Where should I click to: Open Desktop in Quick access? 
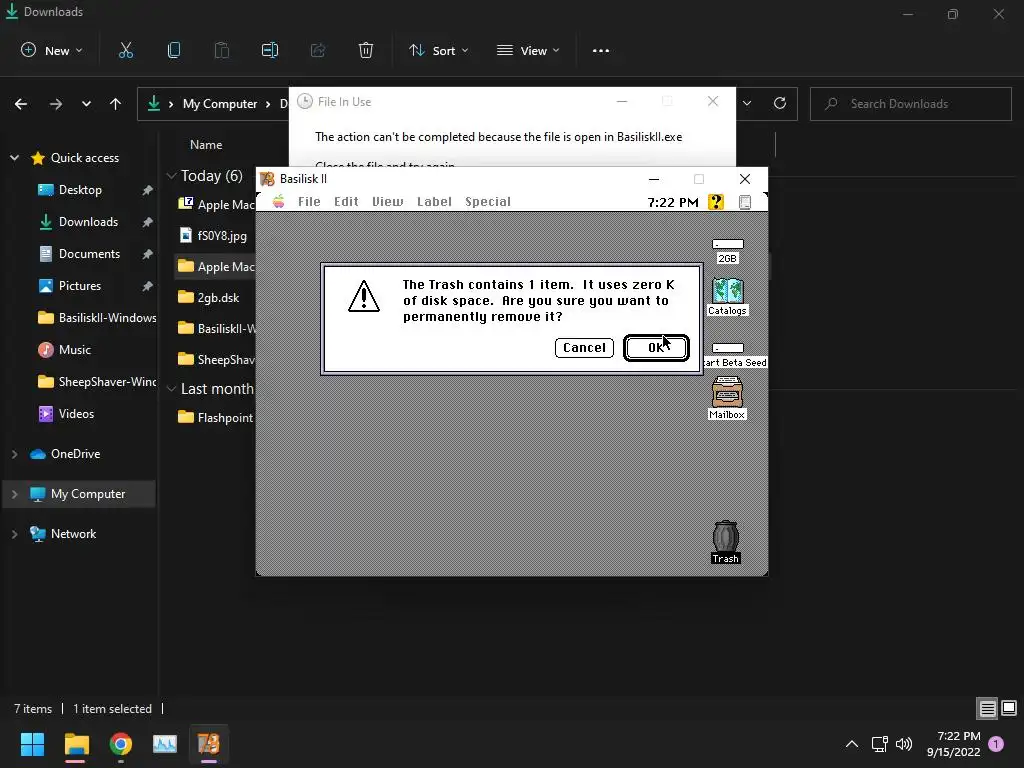pos(80,190)
